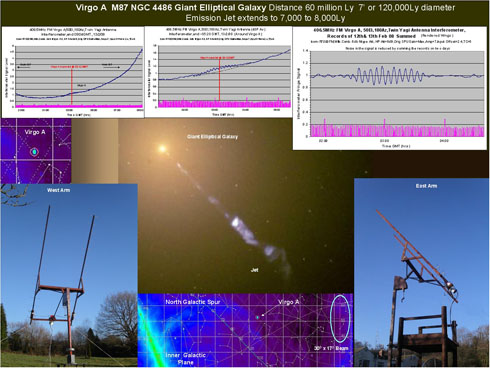Click the bright galaxy core in the M87 image
The width and height of the screenshot is (490, 368).
pyautogui.click(x=162, y=149)
